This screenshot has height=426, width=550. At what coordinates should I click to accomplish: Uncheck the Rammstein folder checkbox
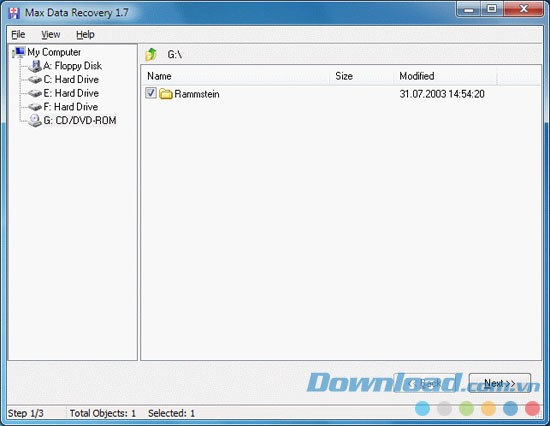(x=151, y=93)
